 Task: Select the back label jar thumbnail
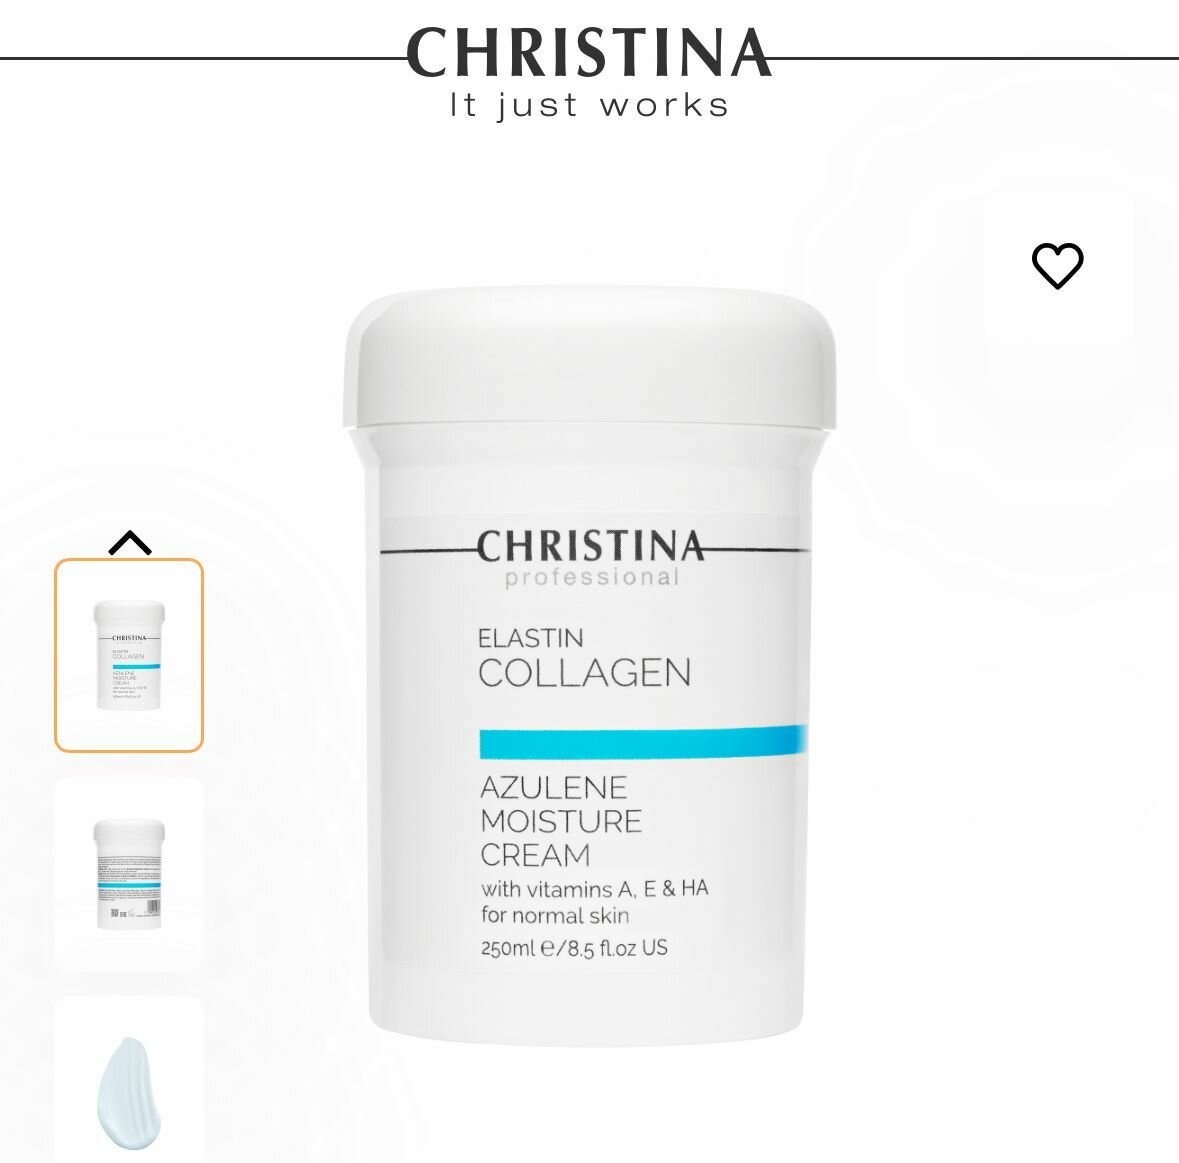tap(129, 874)
